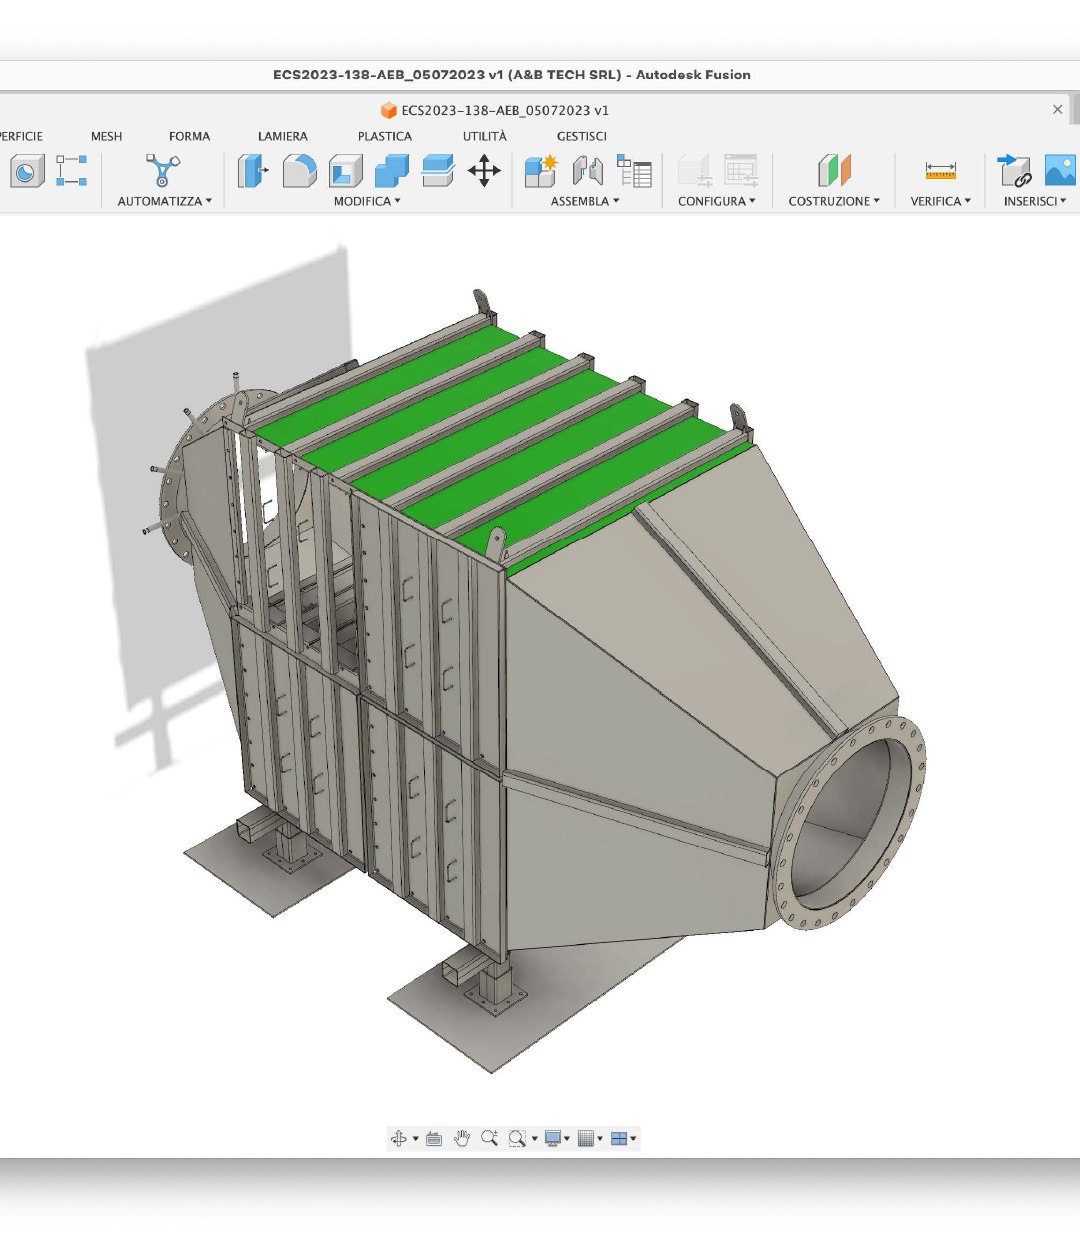The image size is (1080, 1238).
Task: Activate the Orbit navigation tool
Action: [x=399, y=1138]
